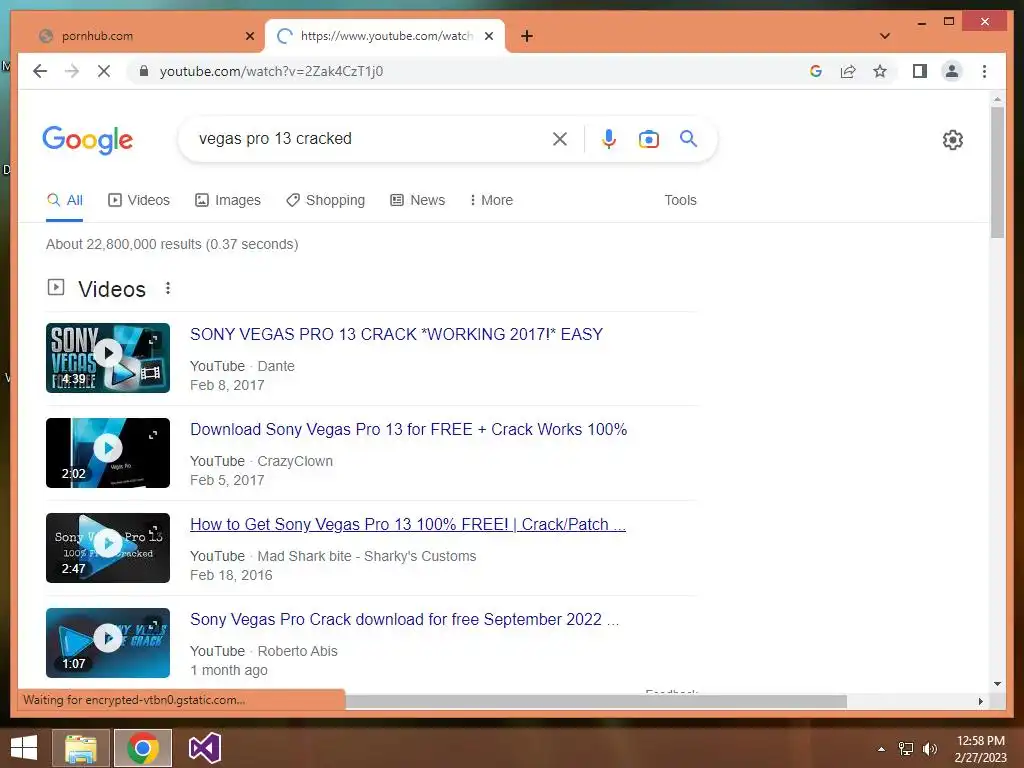Open the search Tools options
1024x768 pixels.
pos(680,200)
